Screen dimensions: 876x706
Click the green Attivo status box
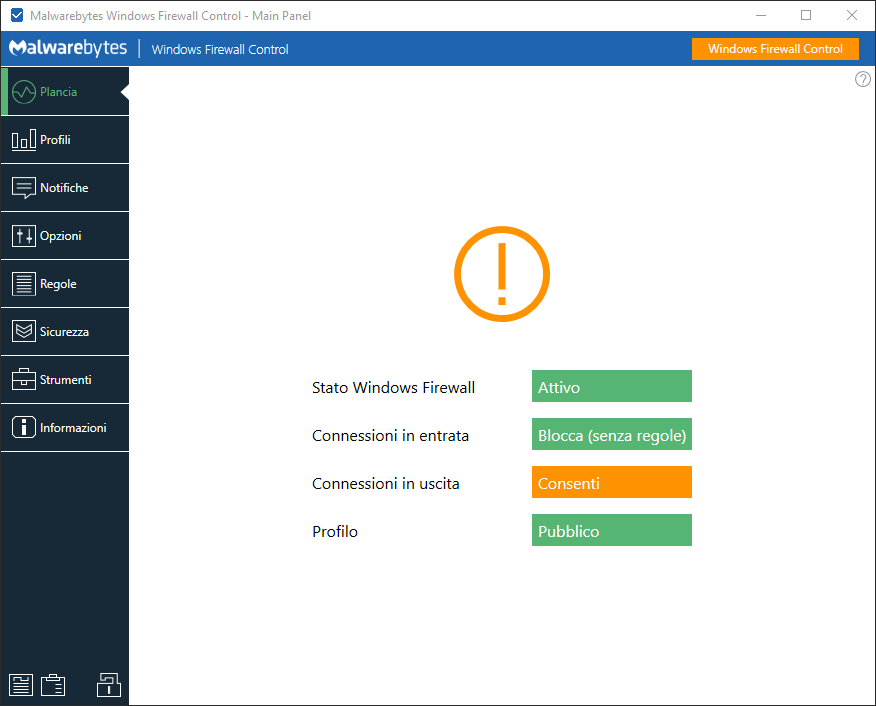[x=612, y=386]
